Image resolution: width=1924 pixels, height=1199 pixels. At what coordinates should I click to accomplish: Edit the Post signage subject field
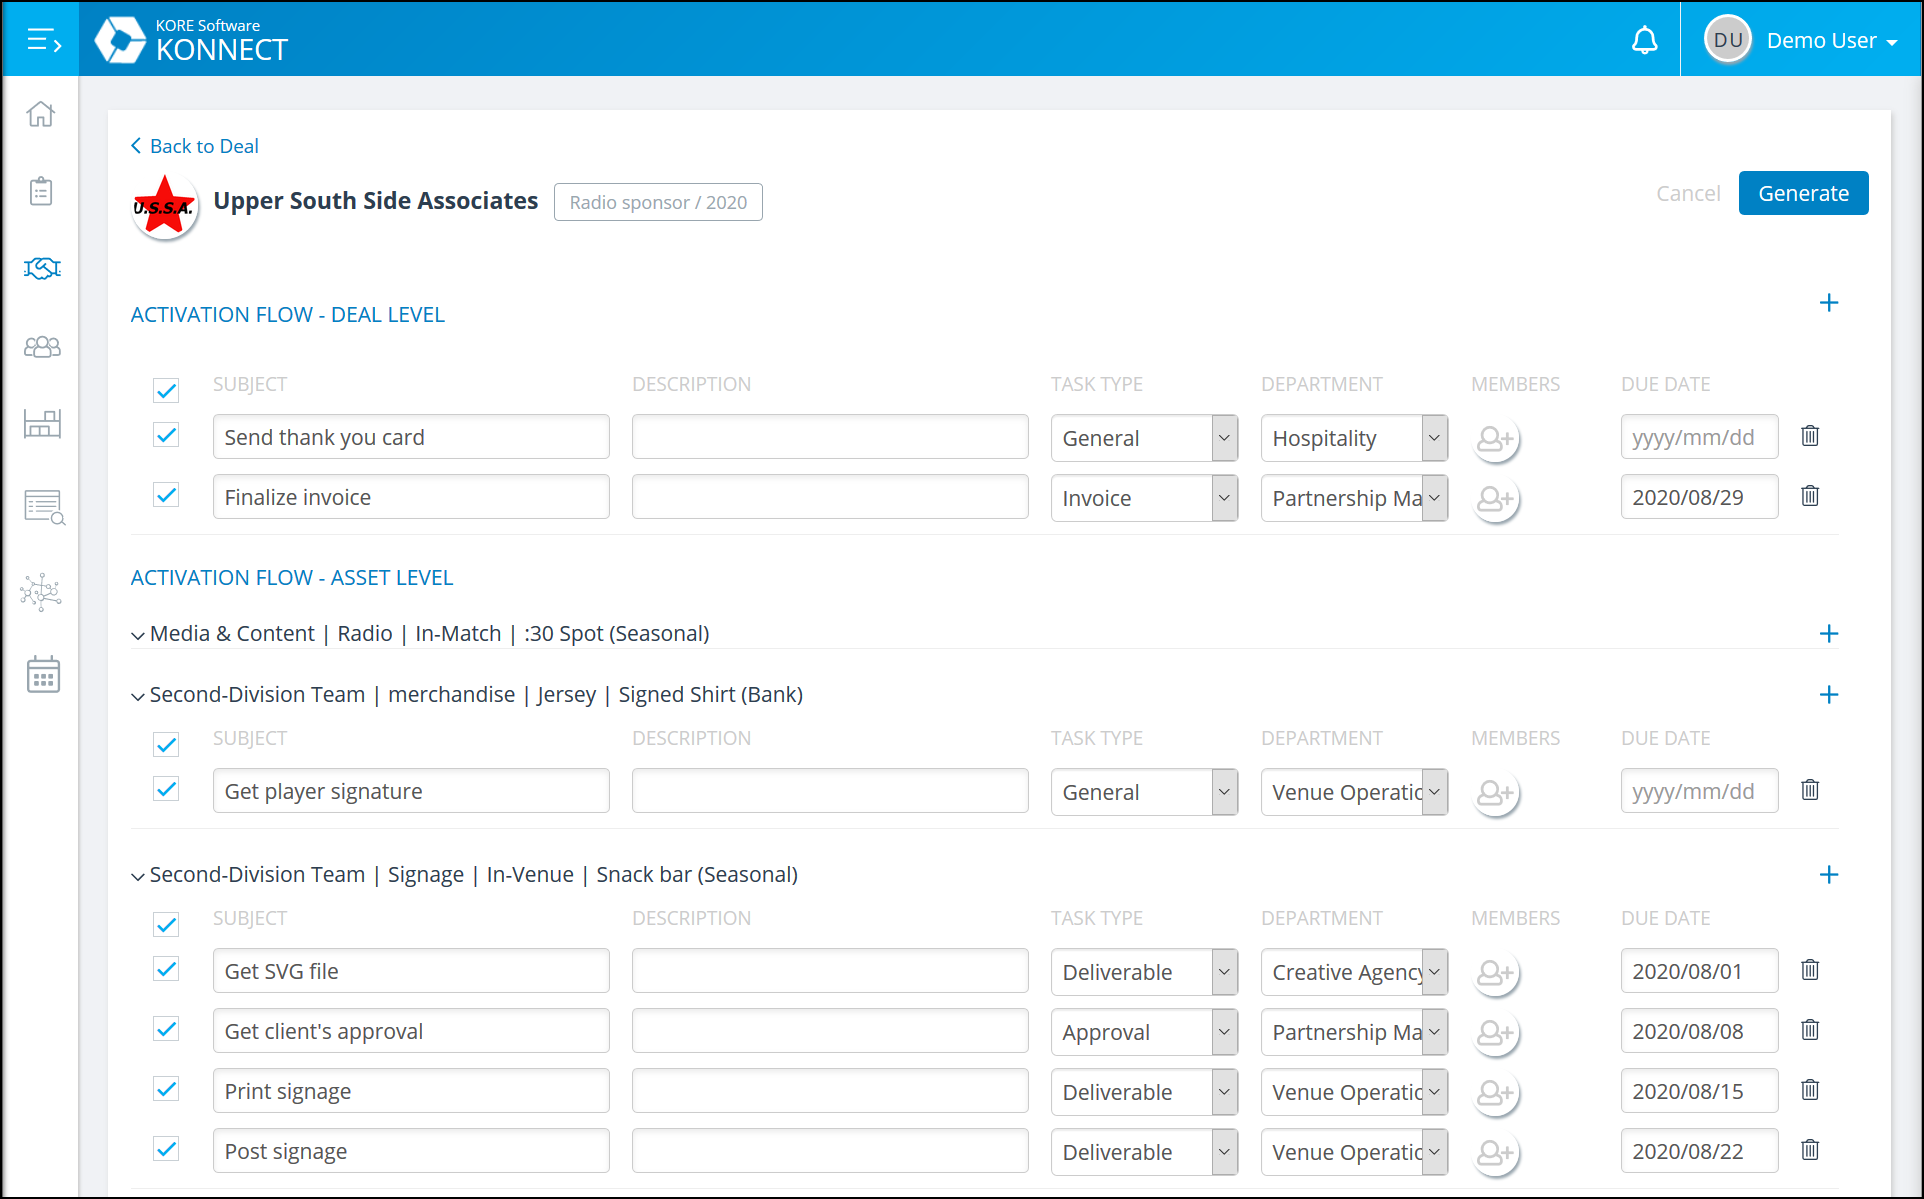pyautogui.click(x=411, y=1151)
